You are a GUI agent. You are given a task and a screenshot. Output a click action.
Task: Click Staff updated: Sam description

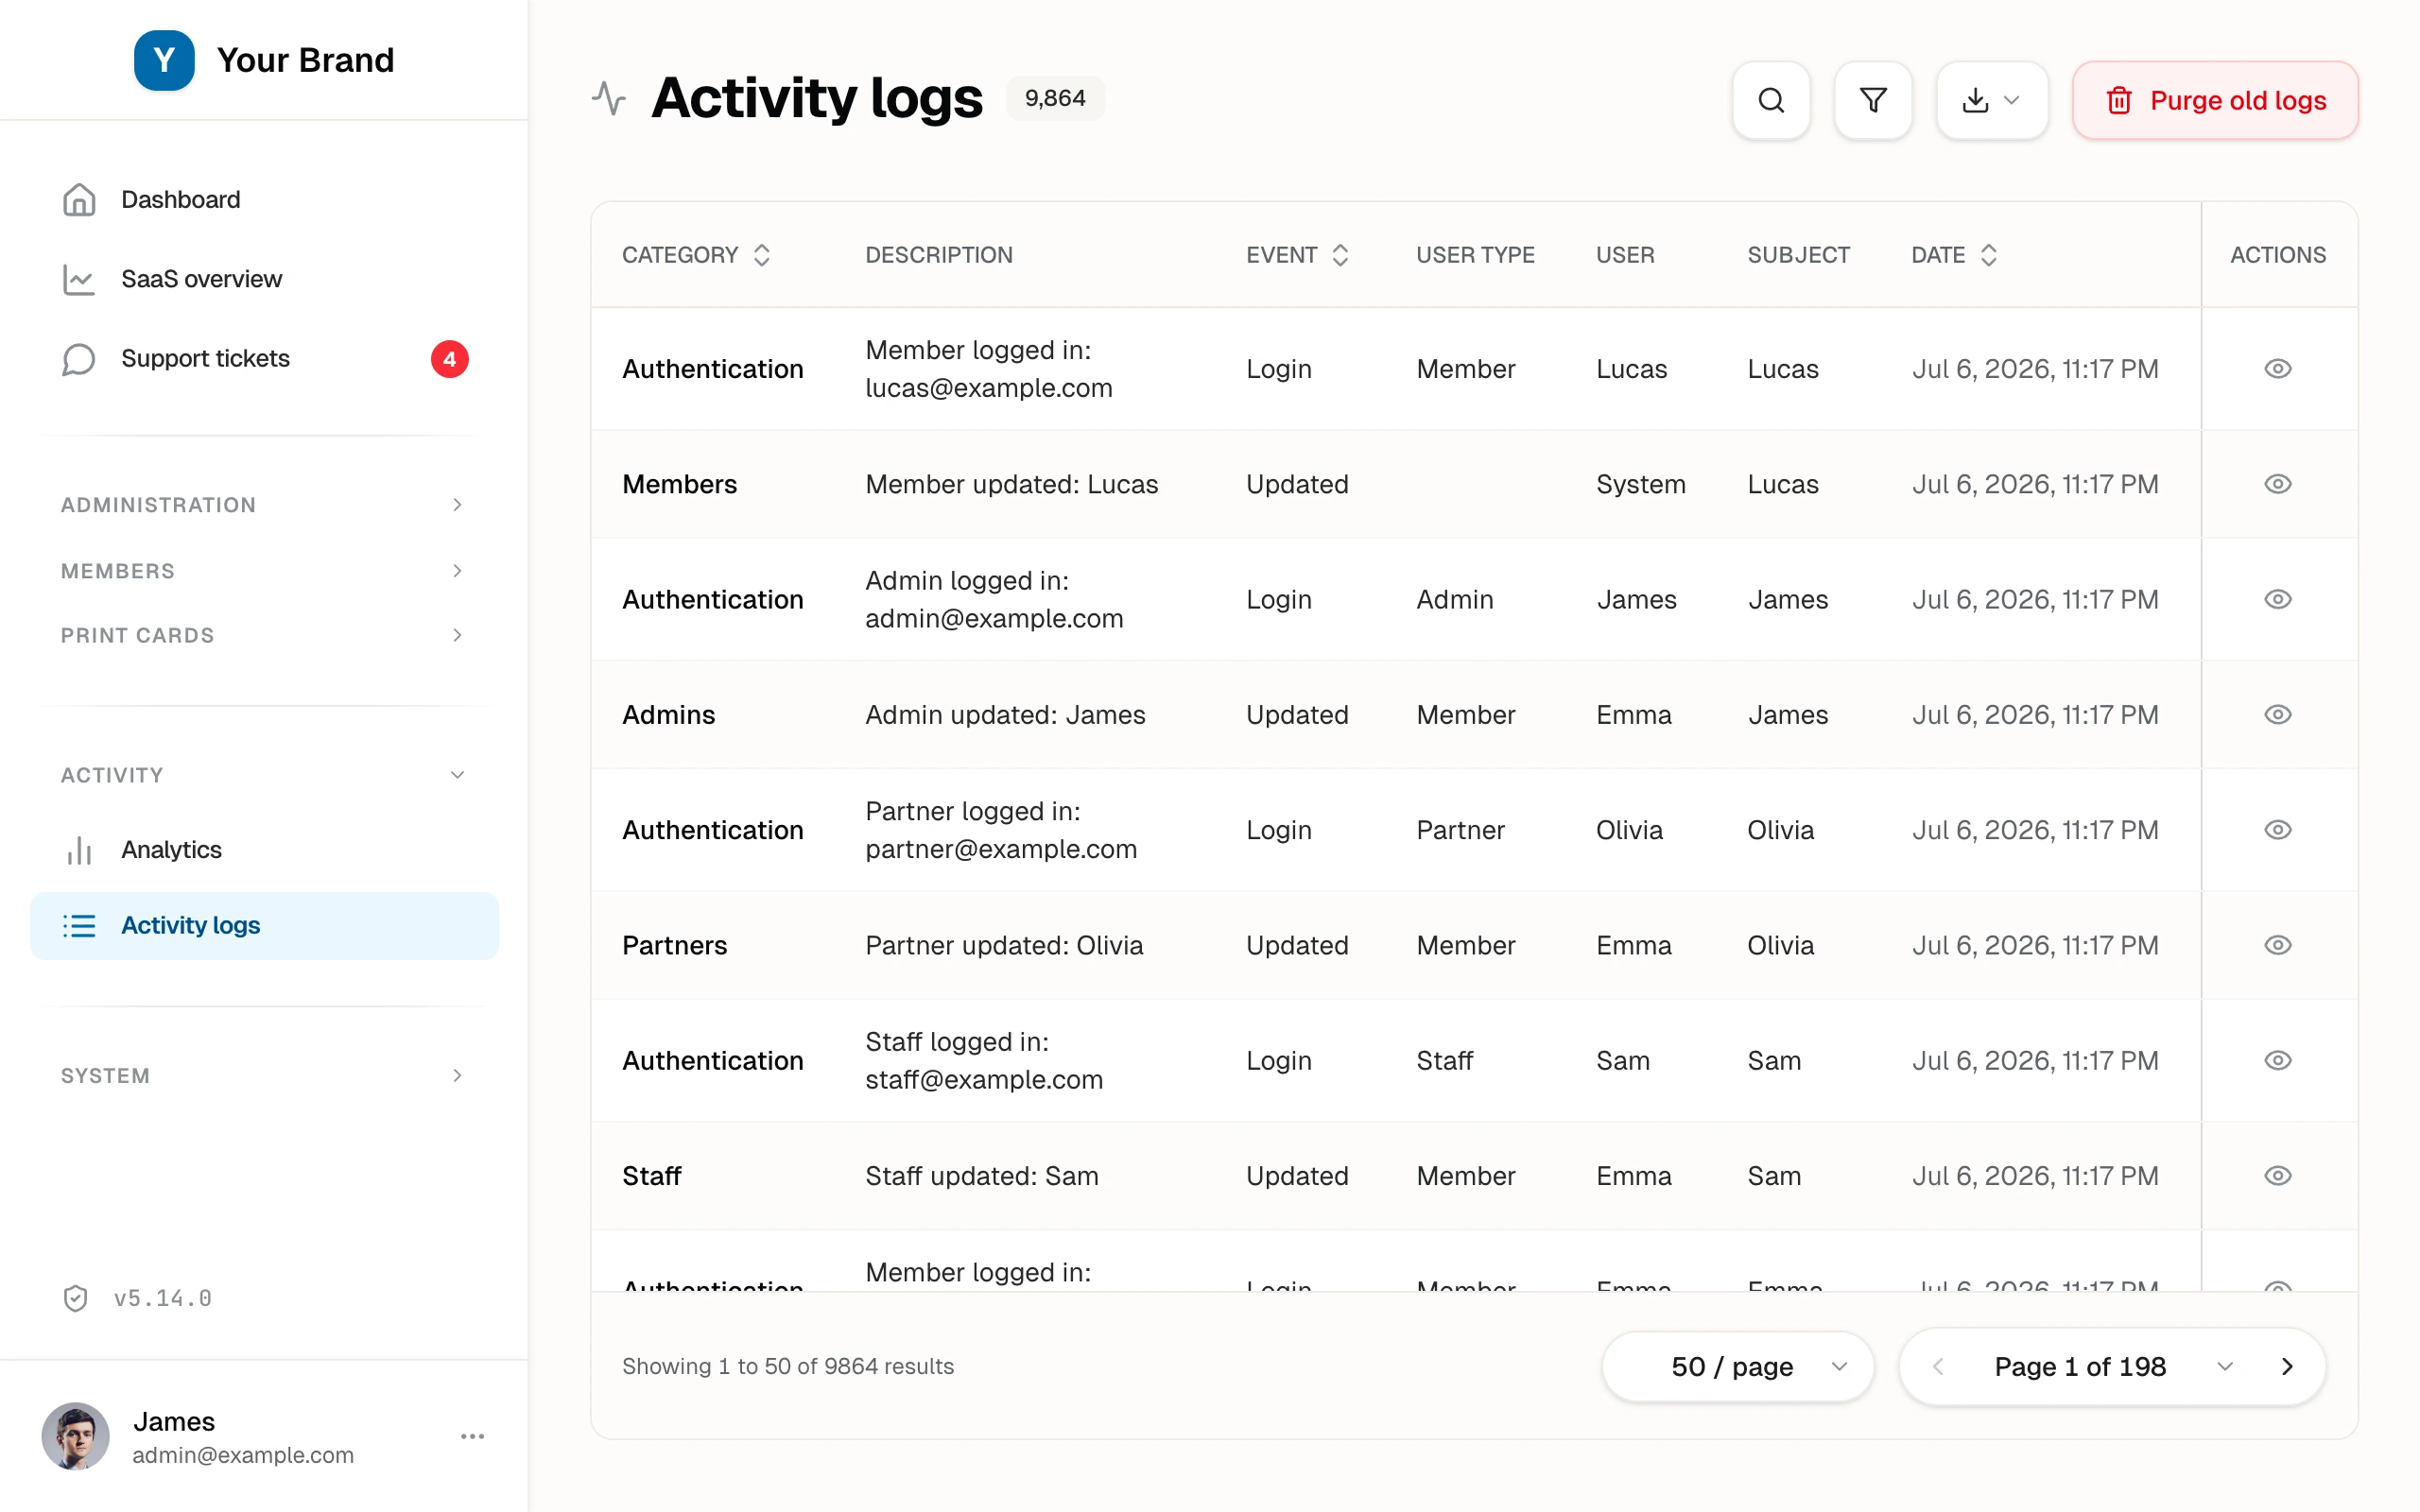(981, 1176)
